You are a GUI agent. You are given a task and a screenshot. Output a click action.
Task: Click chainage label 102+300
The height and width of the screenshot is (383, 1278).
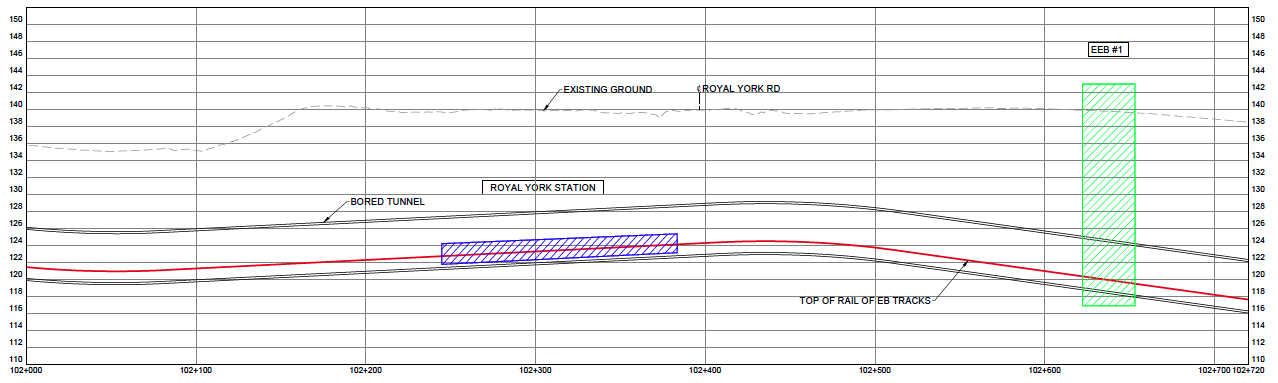click(535, 371)
